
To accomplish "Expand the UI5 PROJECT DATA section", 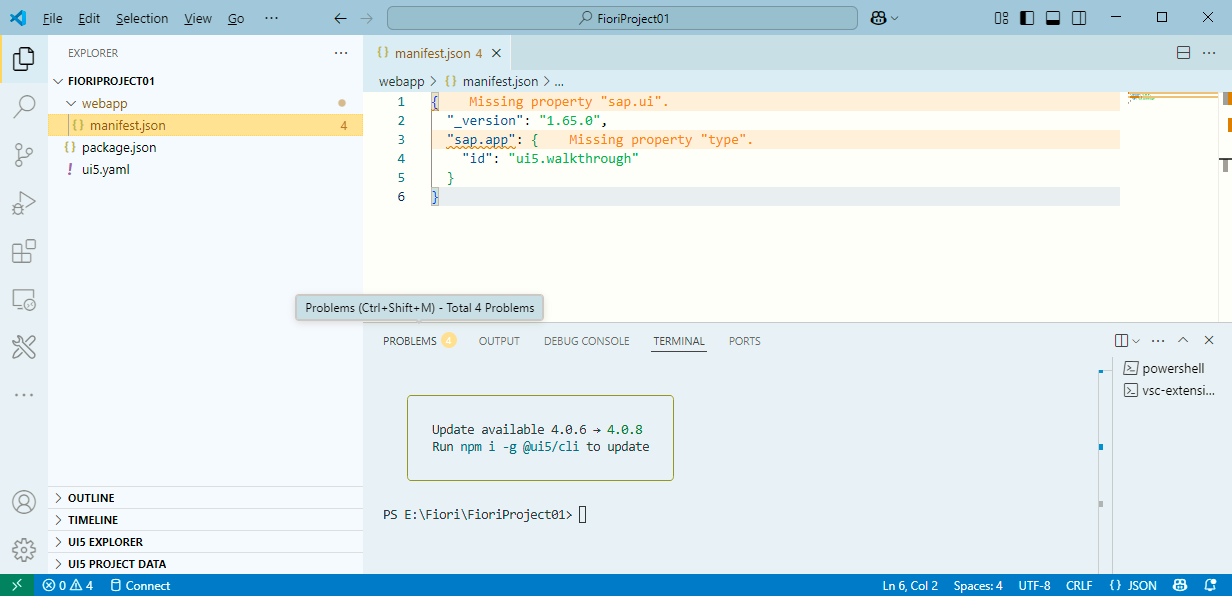I will (205, 564).
